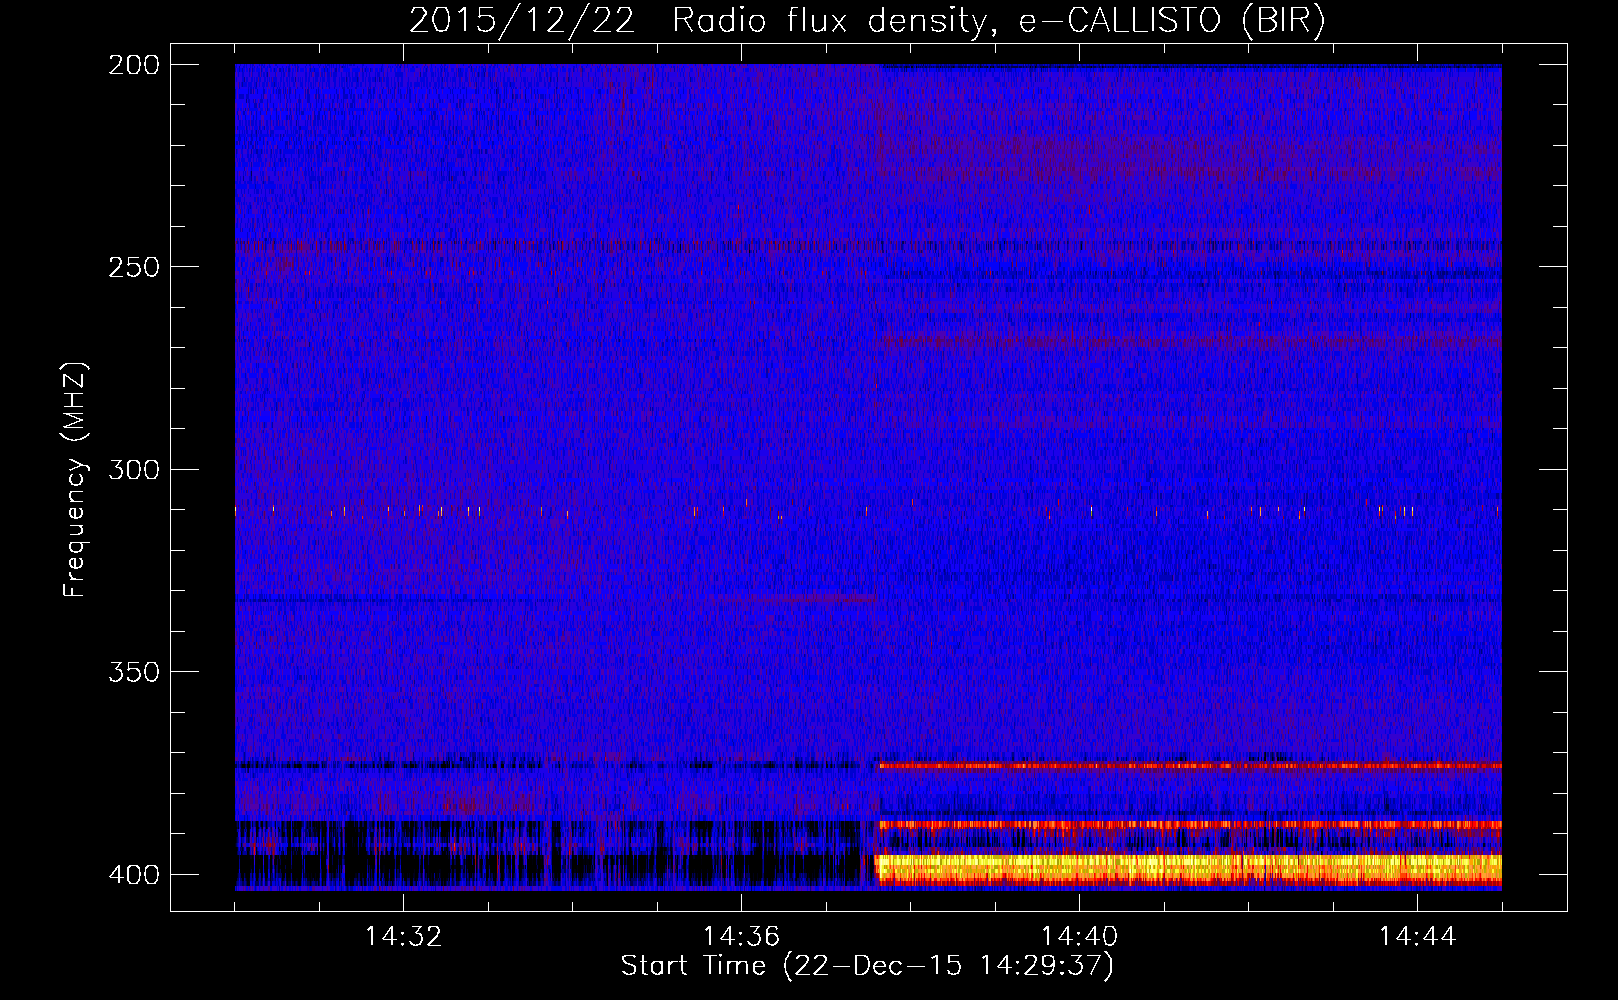Screen dimensions: 1618x1000
Task: Select the 'Frequency (MHZ)' y-axis label
Action: tap(75, 479)
